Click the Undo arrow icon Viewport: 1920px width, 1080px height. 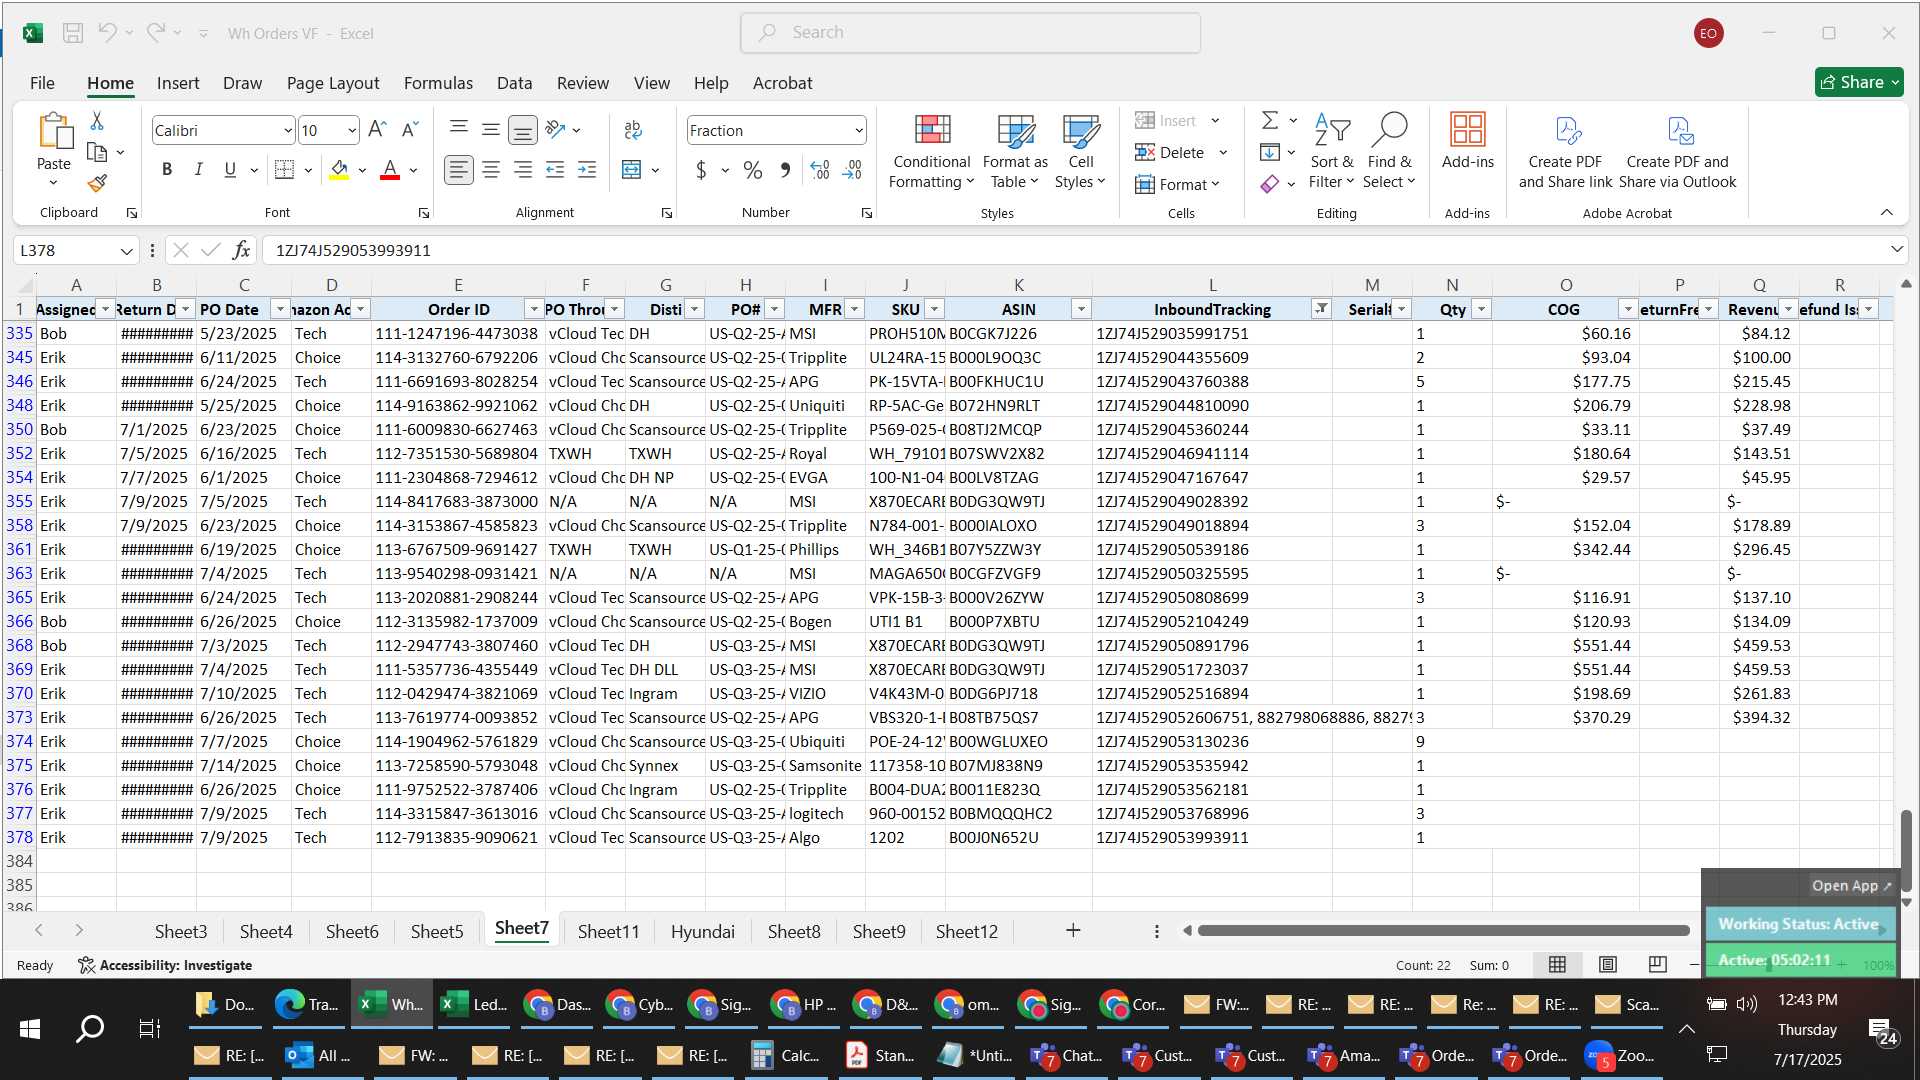coord(107,32)
